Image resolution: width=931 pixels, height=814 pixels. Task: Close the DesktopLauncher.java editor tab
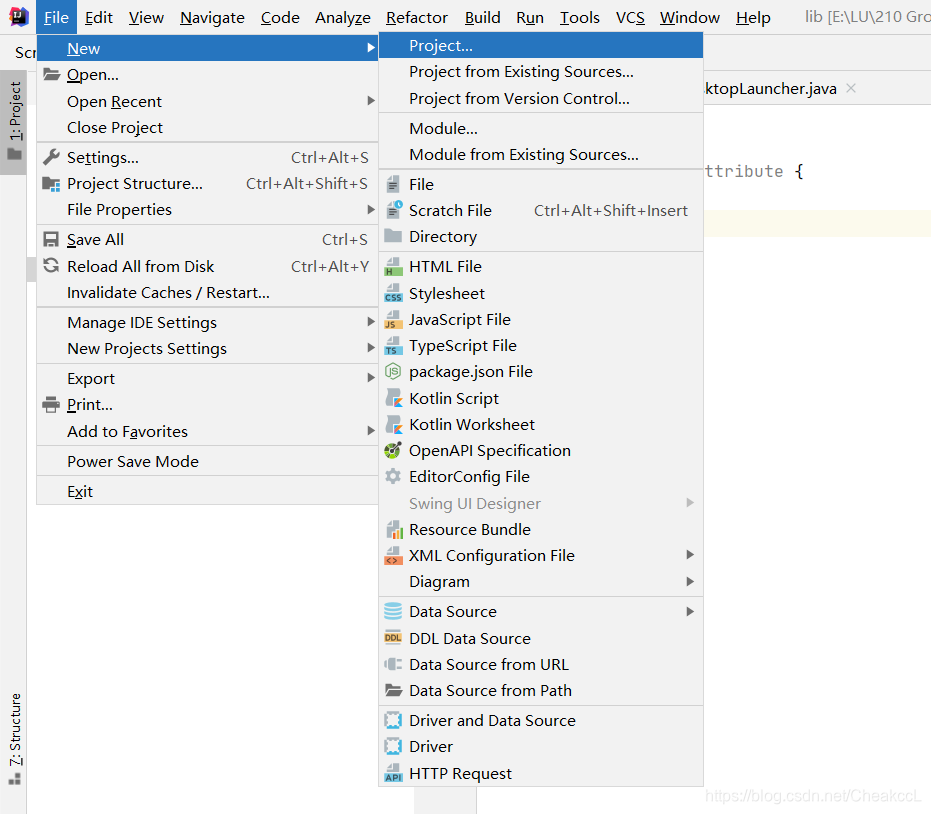click(x=851, y=88)
